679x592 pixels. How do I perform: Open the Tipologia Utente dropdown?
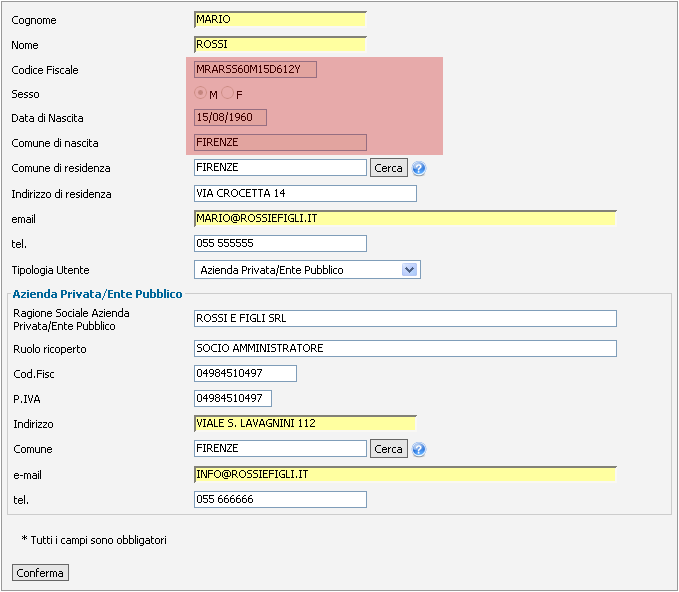point(307,270)
